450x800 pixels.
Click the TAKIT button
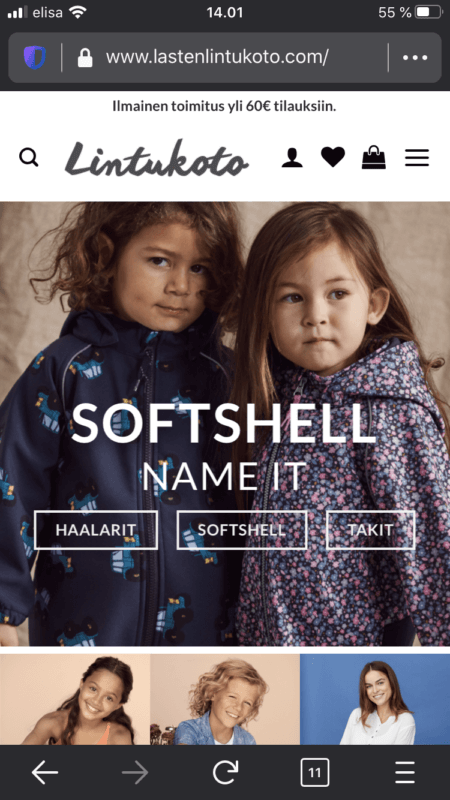point(370,530)
